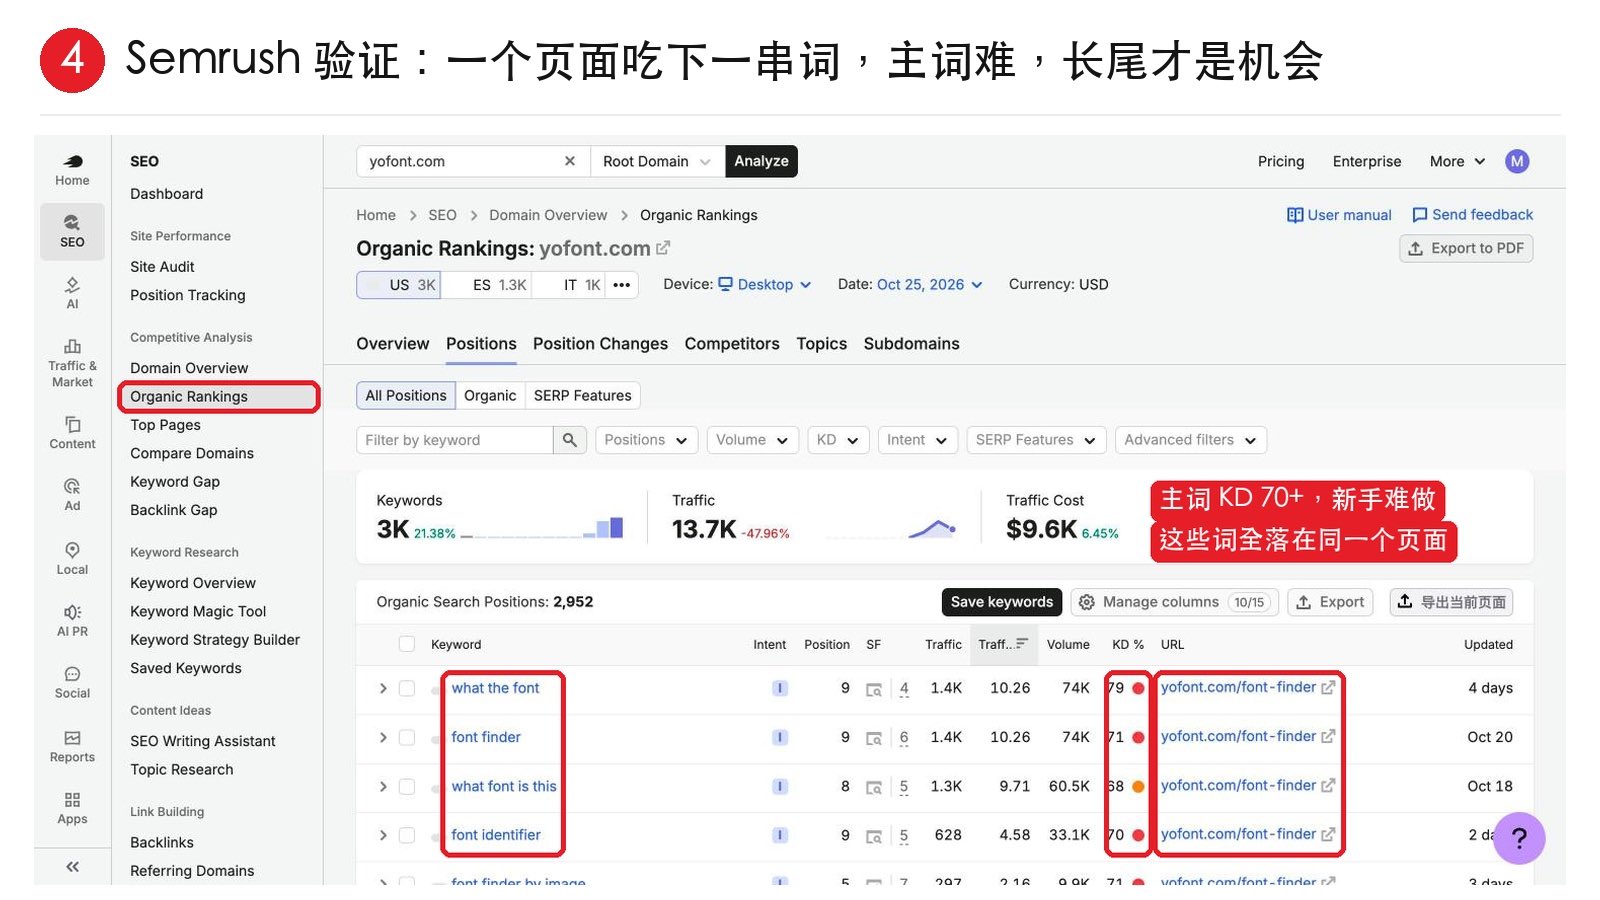This screenshot has width=1600, height=900.
Task: Select the Organic positions tab
Action: [490, 396]
